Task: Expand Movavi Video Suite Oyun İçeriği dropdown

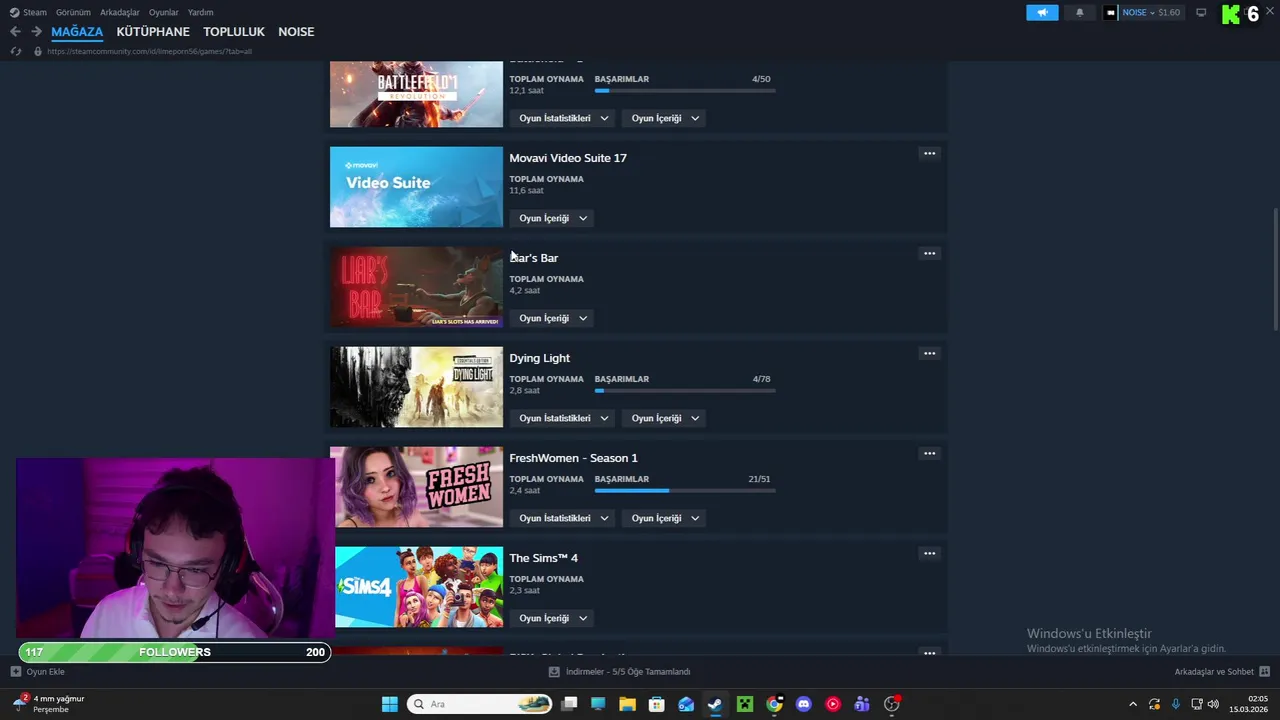Action: click(x=553, y=218)
